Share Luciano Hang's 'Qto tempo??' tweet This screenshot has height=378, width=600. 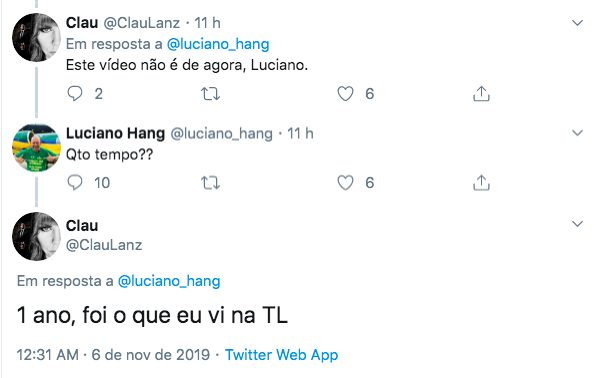[481, 183]
